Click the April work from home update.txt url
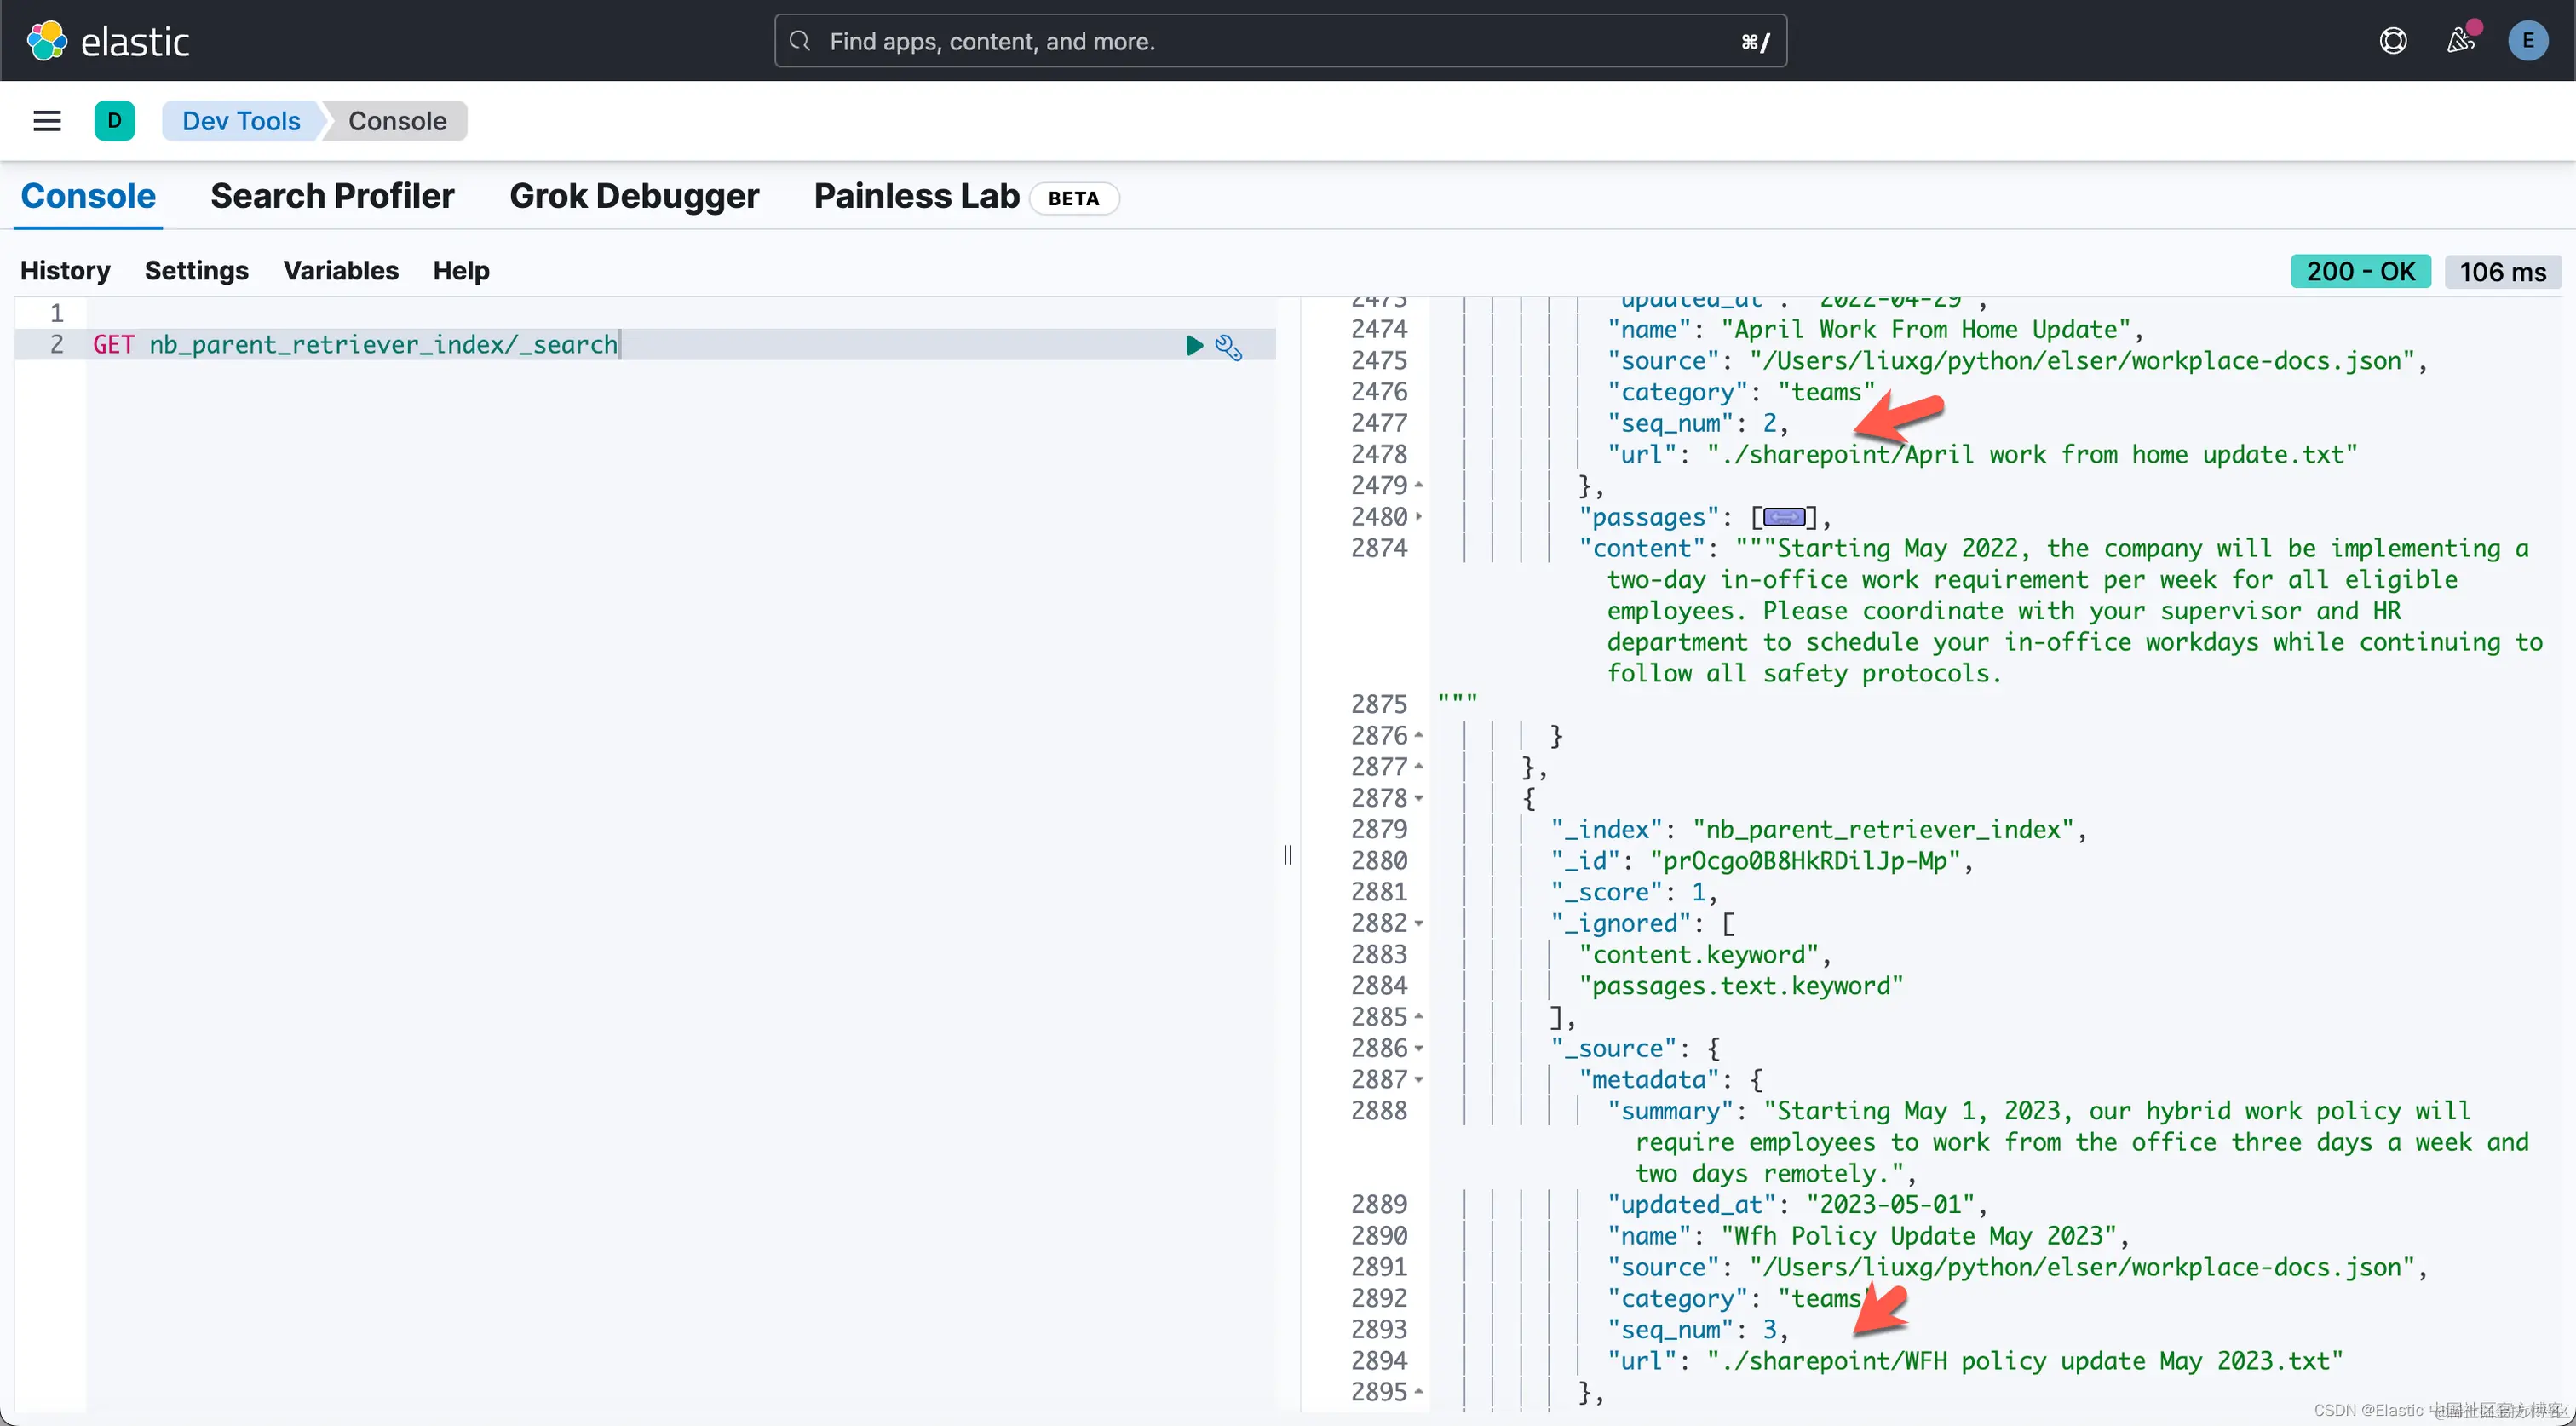This screenshot has width=2576, height=1426. tap(2031, 455)
